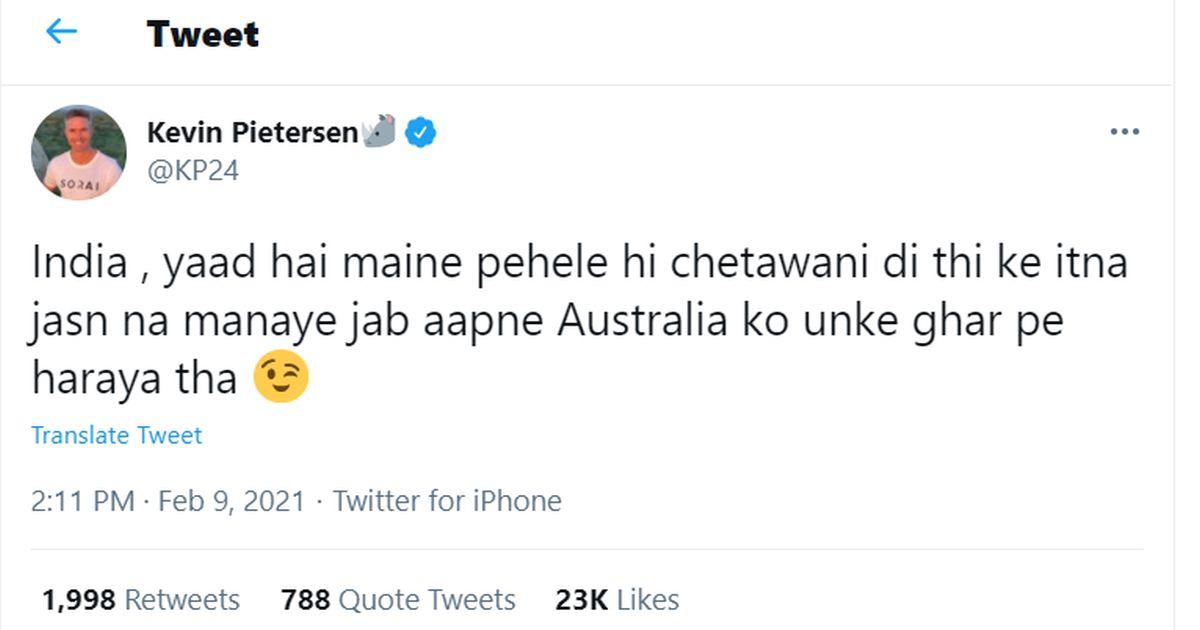Open Kevin Pietersen's profile photo
Image resolution: width=1200 pixels, height=630 pixels.
coord(79,152)
